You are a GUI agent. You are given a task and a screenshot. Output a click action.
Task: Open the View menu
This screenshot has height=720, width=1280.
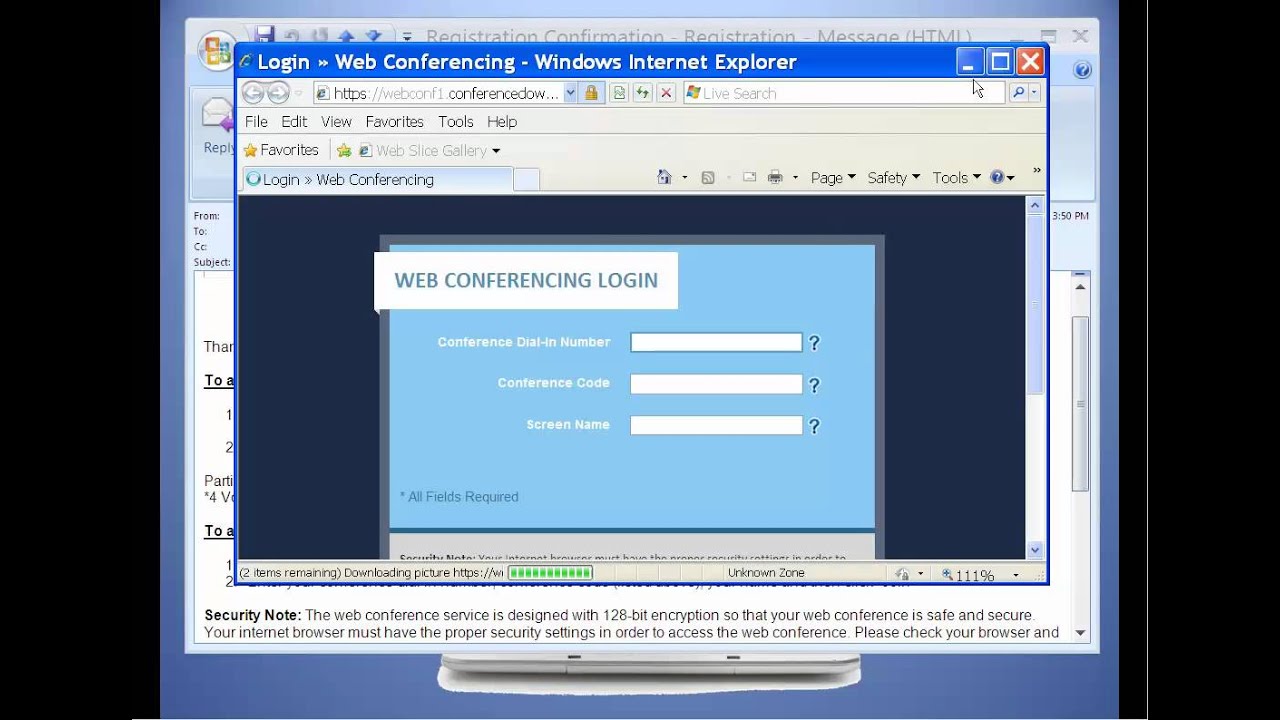coord(336,122)
